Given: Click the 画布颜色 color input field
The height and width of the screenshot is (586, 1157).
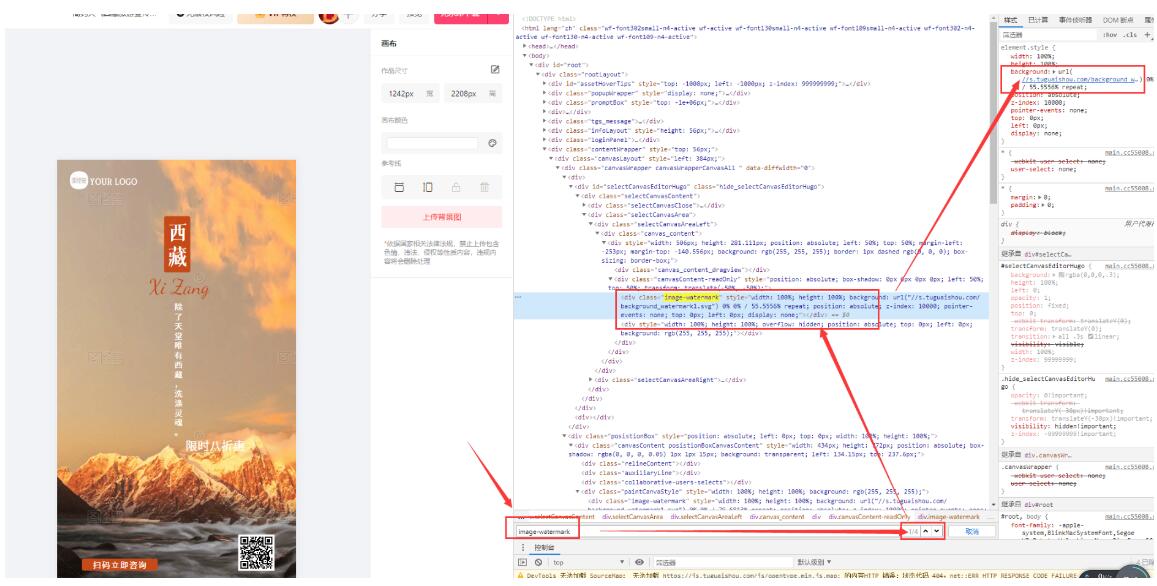Looking at the screenshot, I should click(x=430, y=143).
